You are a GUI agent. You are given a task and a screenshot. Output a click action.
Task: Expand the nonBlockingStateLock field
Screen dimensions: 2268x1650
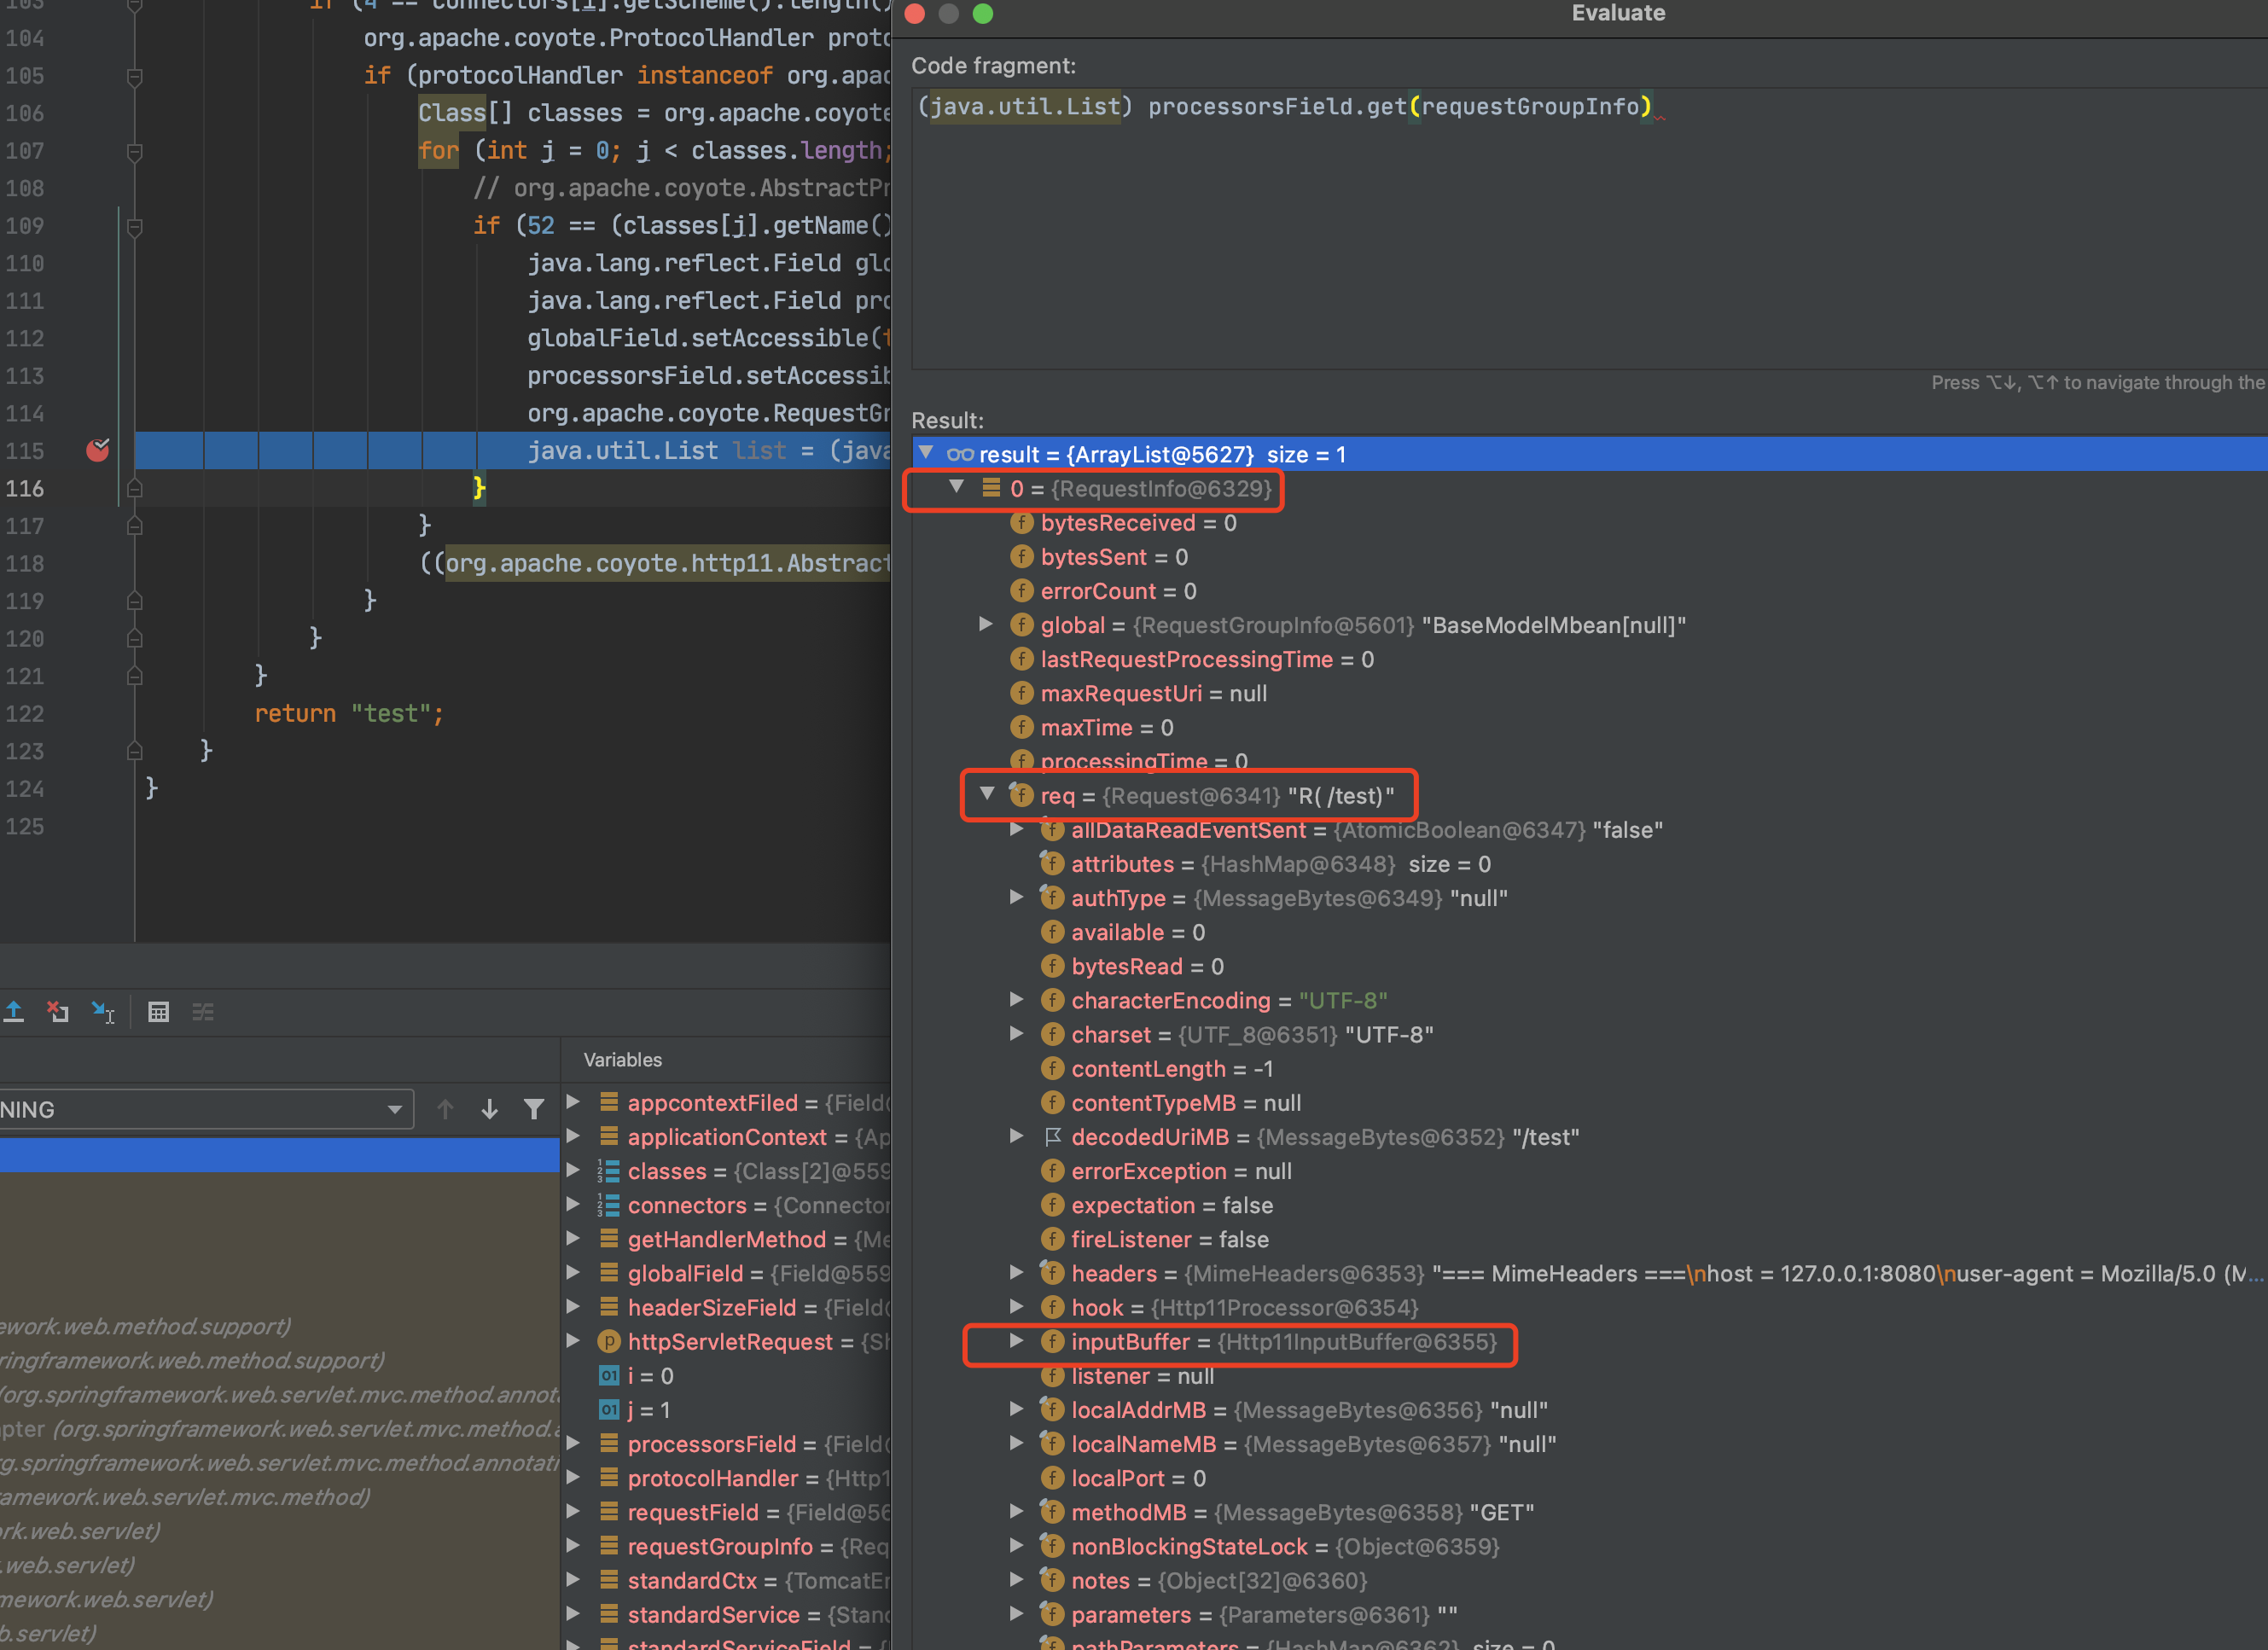coord(1017,1545)
